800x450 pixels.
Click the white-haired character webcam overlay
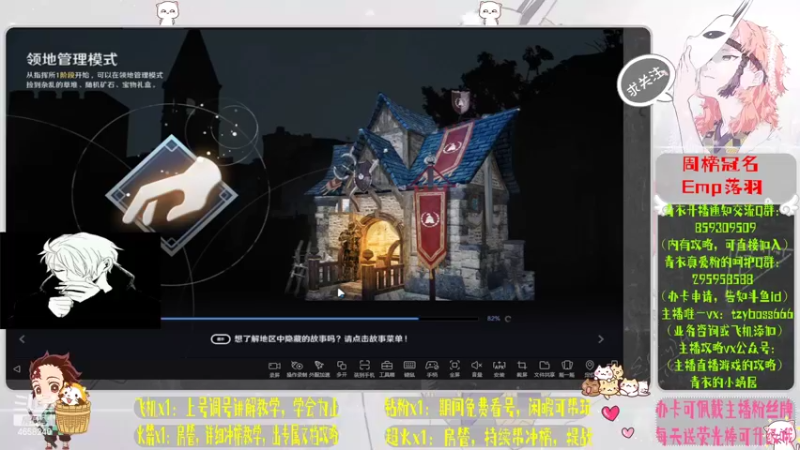click(81, 280)
